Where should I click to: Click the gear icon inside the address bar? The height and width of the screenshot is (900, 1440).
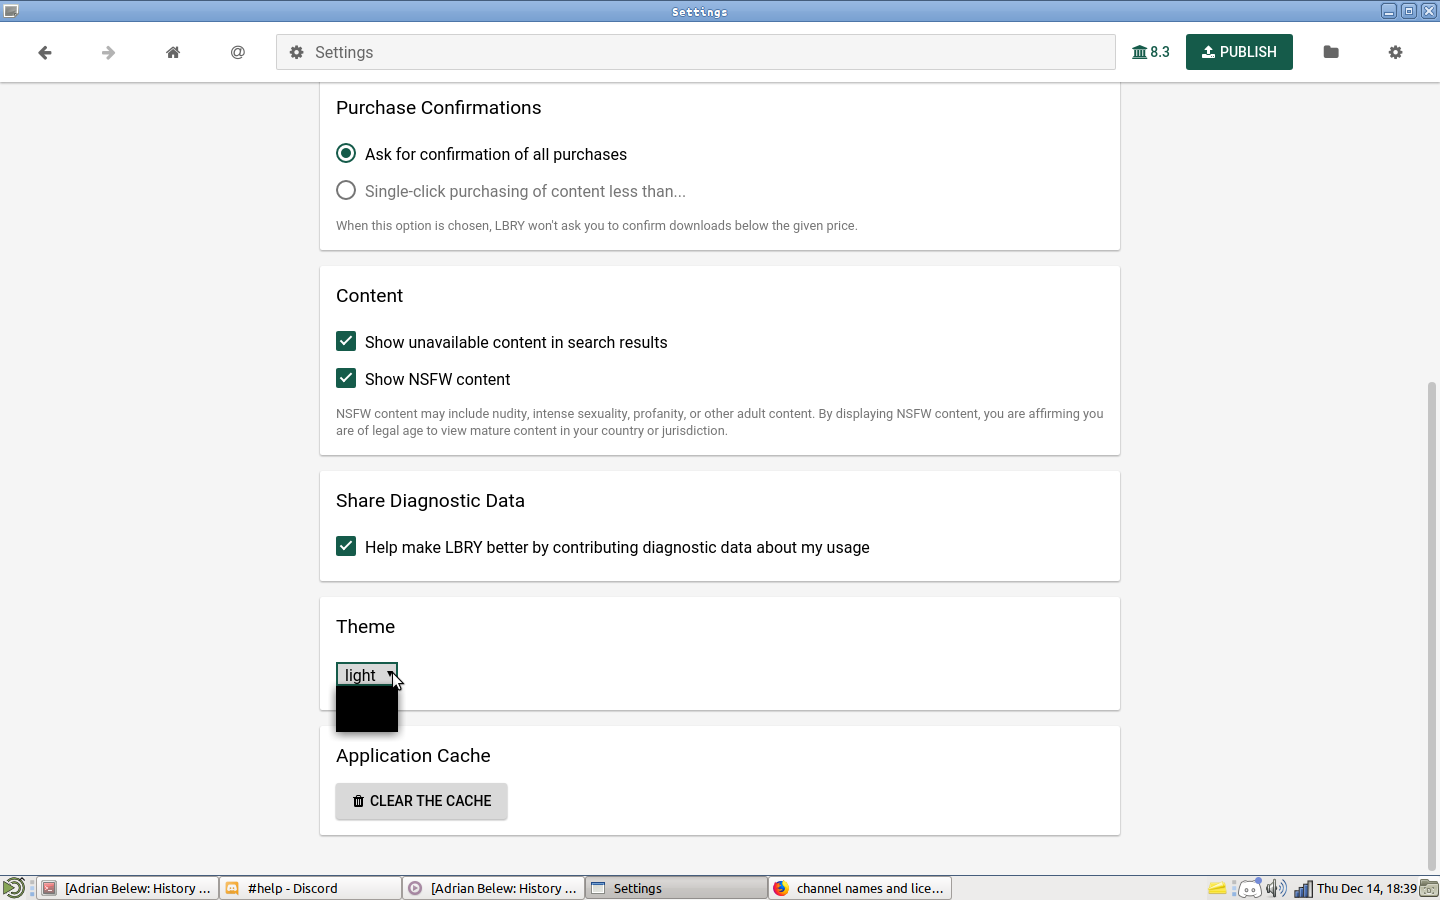[296, 52]
